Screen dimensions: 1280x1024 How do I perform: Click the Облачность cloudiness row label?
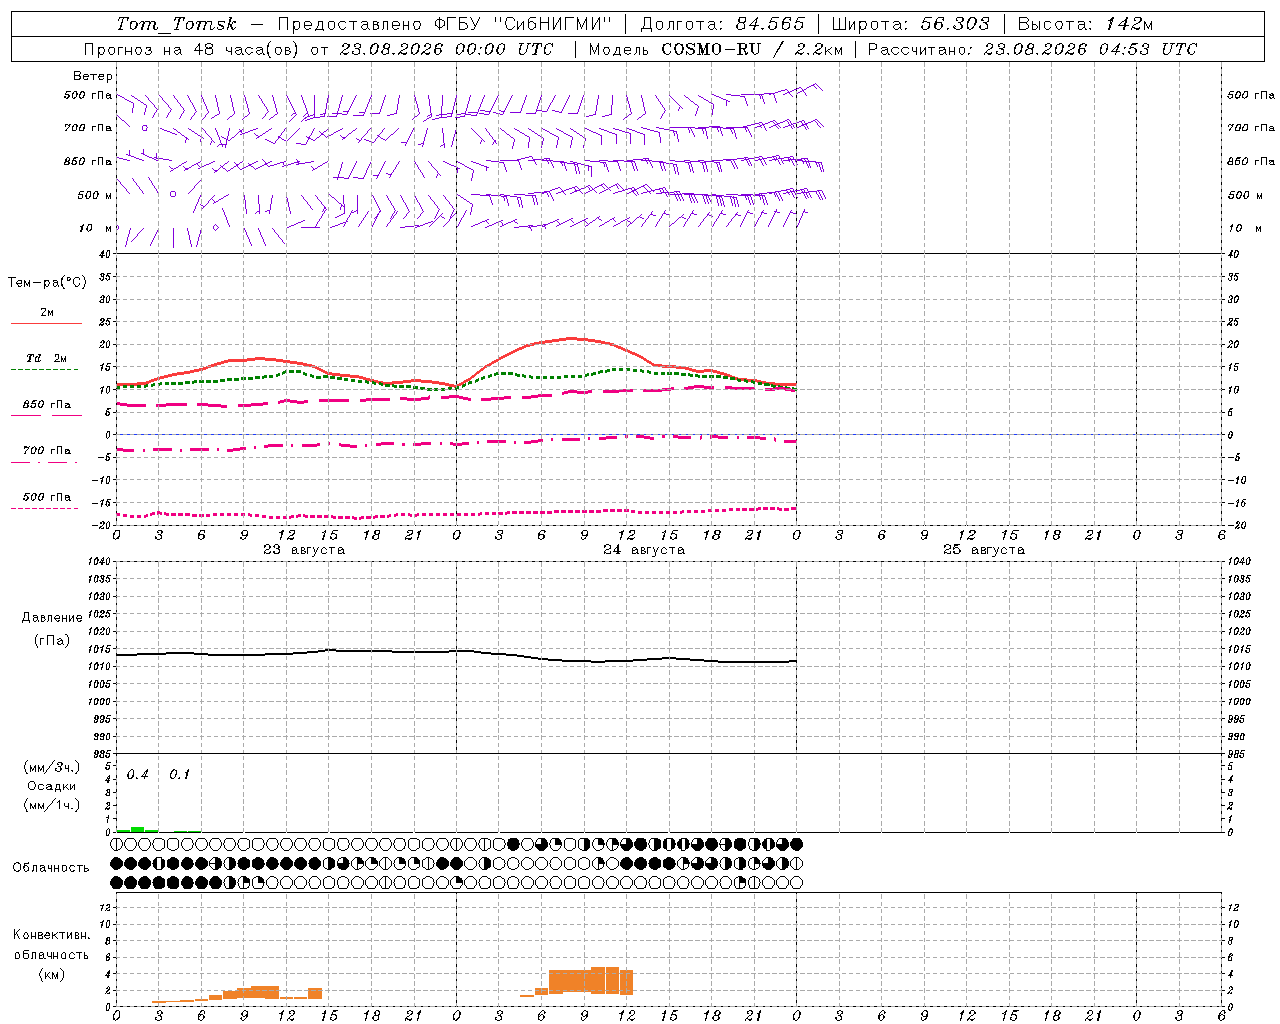[51, 867]
